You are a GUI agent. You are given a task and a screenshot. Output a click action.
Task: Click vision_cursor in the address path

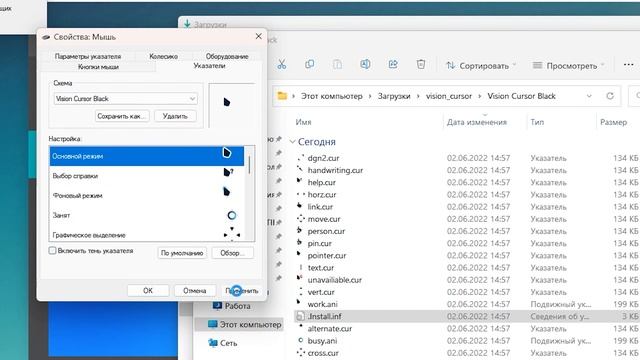(x=449, y=96)
